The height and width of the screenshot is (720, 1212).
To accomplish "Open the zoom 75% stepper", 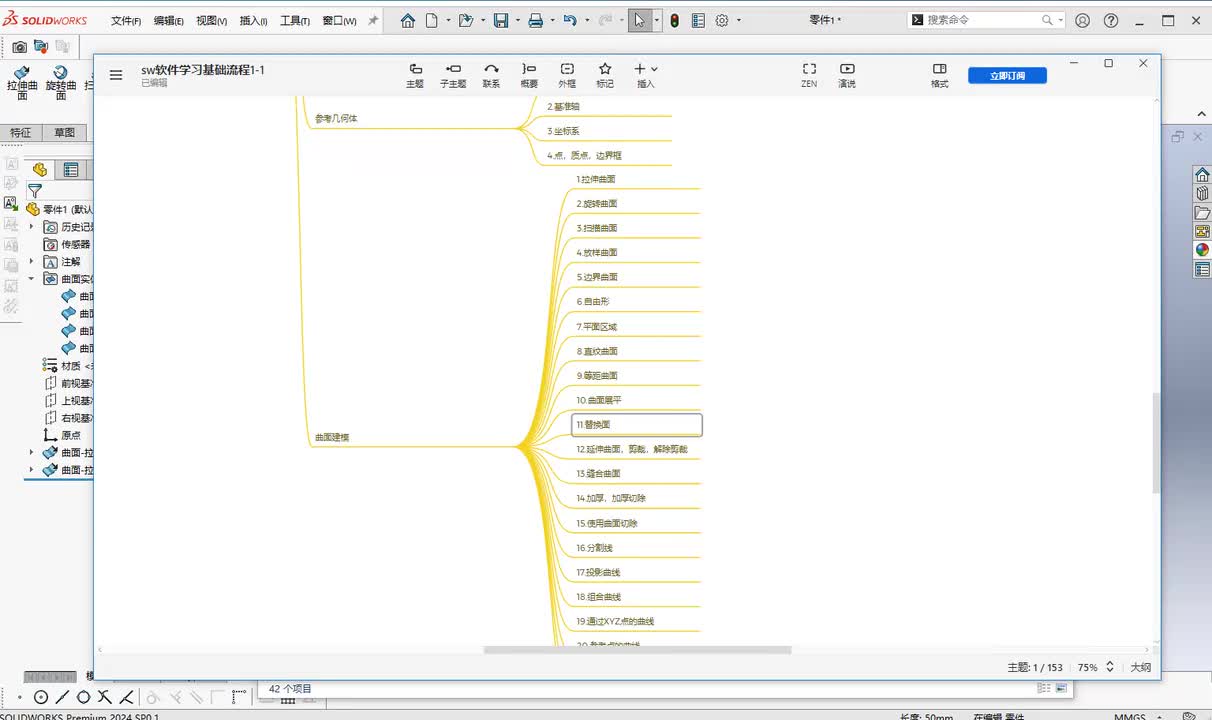I will (1109, 667).
